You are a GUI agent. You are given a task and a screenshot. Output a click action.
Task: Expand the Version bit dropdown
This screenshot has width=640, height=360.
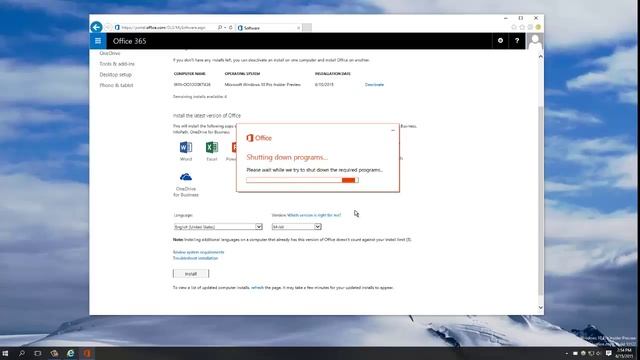pyautogui.click(x=297, y=227)
